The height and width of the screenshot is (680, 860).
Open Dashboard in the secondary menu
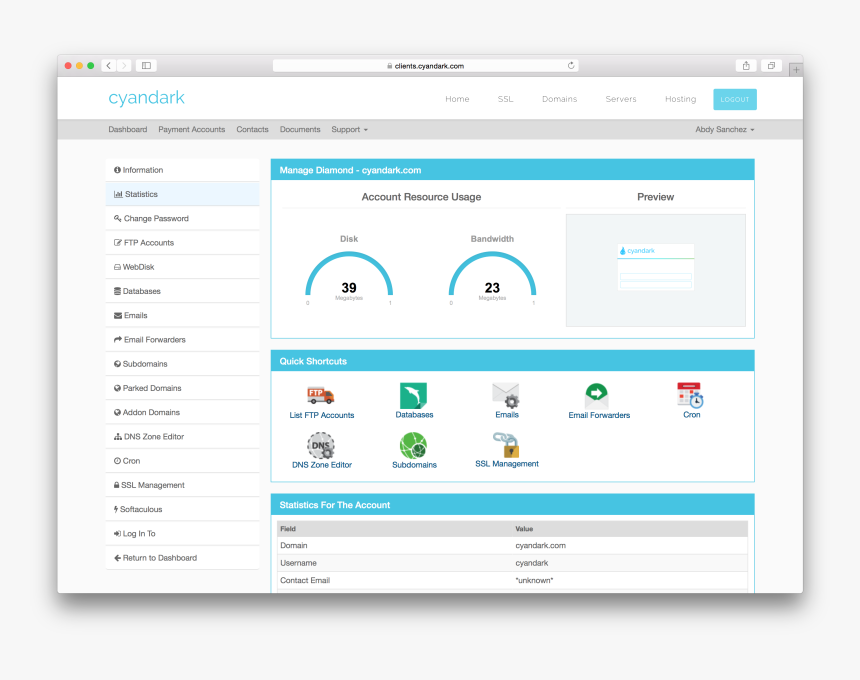[x=128, y=129]
